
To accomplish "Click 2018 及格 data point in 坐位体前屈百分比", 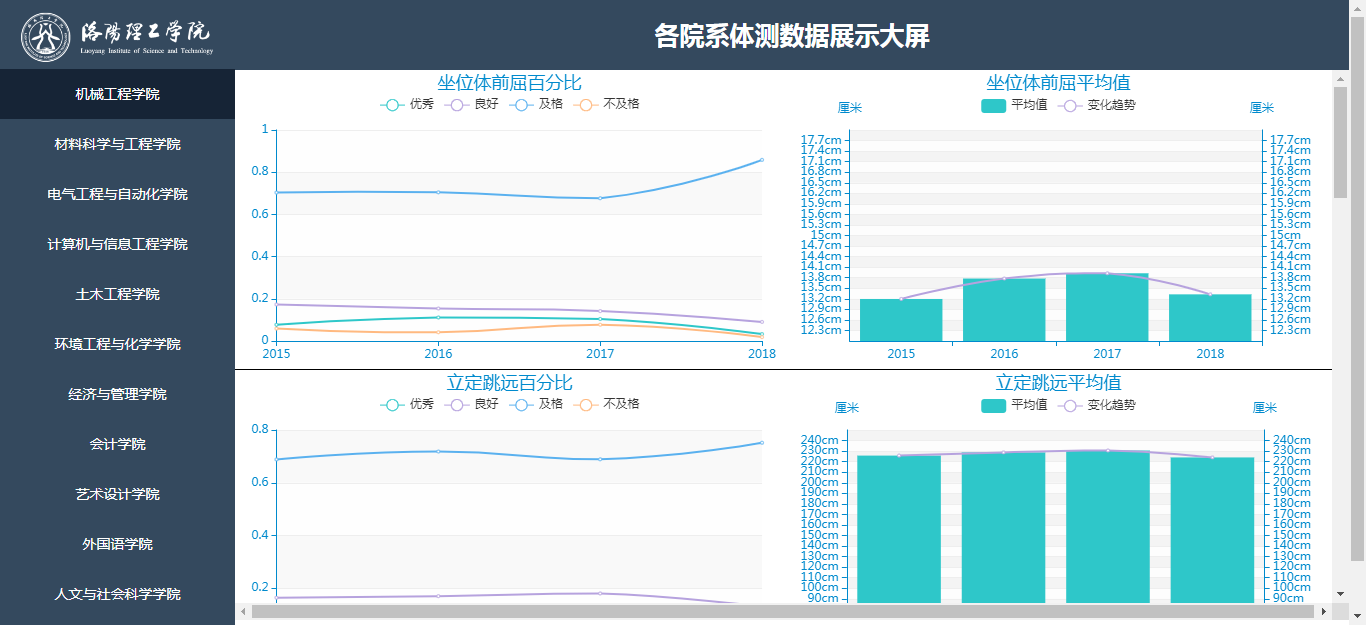I will coord(762,160).
